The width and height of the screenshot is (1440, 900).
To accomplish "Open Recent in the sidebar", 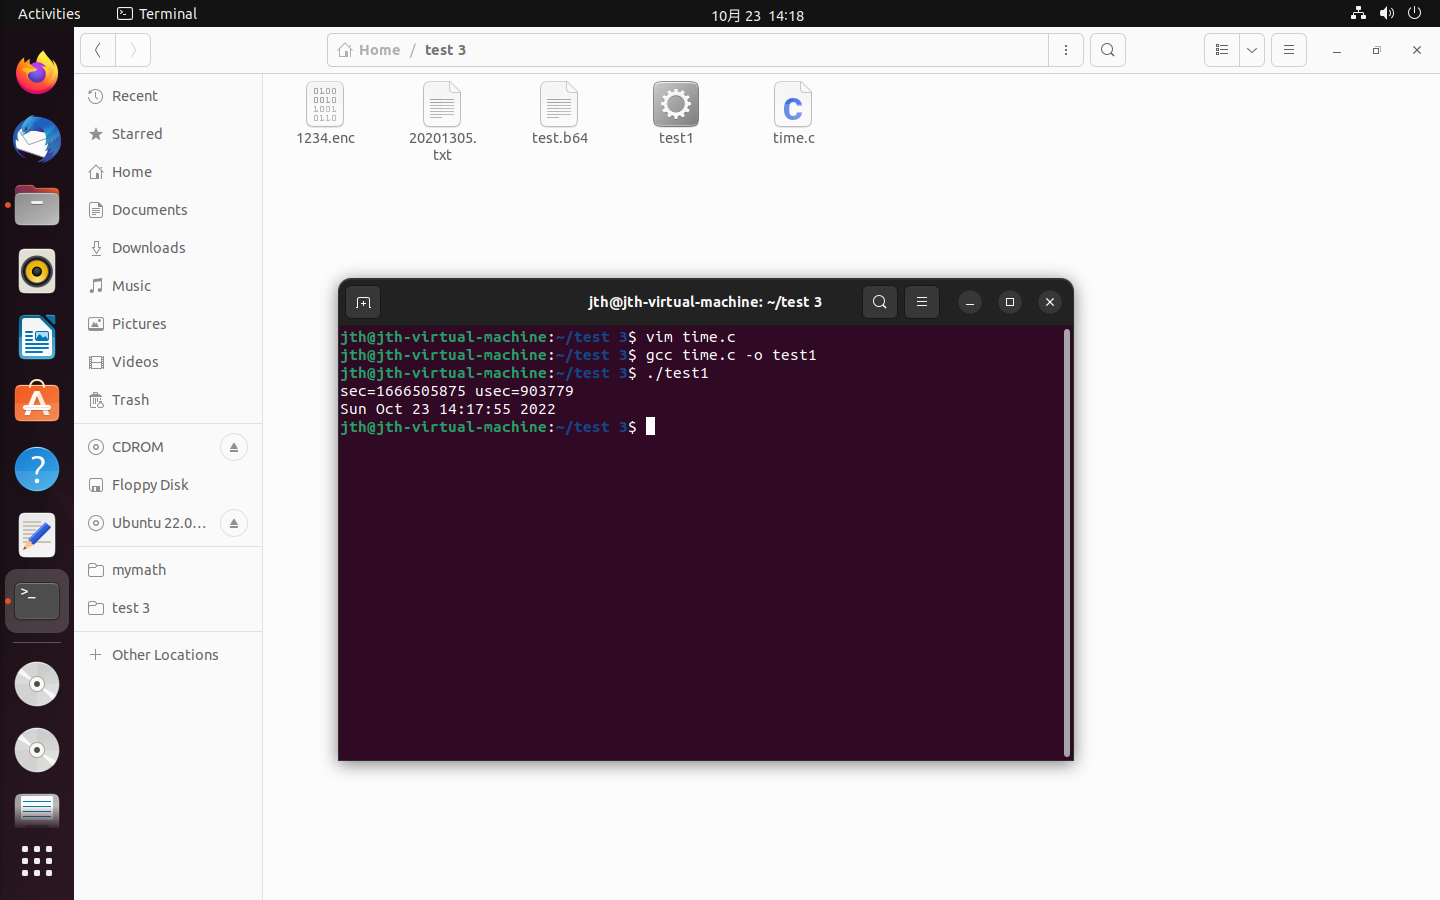I will tap(168, 96).
